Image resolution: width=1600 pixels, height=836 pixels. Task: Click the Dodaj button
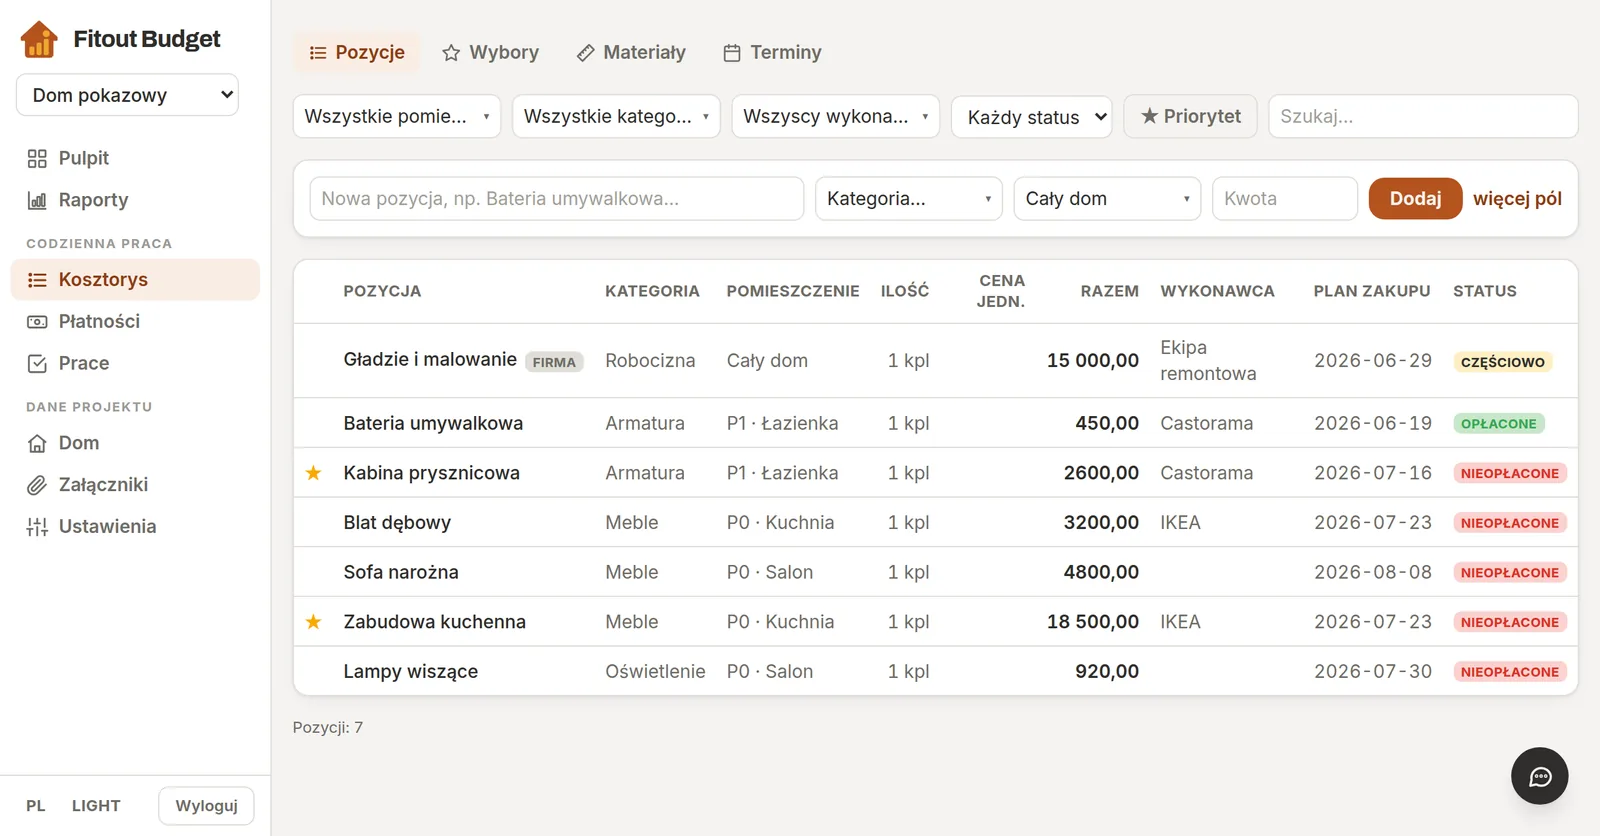pyautogui.click(x=1415, y=198)
